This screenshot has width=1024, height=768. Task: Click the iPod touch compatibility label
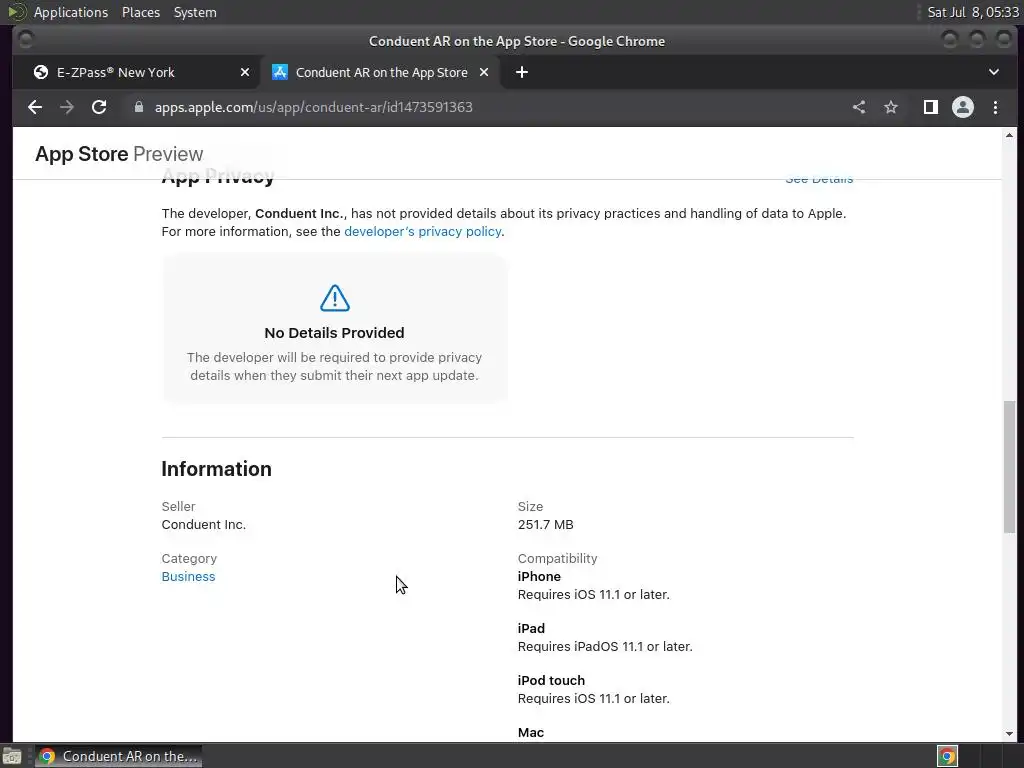pos(551,680)
